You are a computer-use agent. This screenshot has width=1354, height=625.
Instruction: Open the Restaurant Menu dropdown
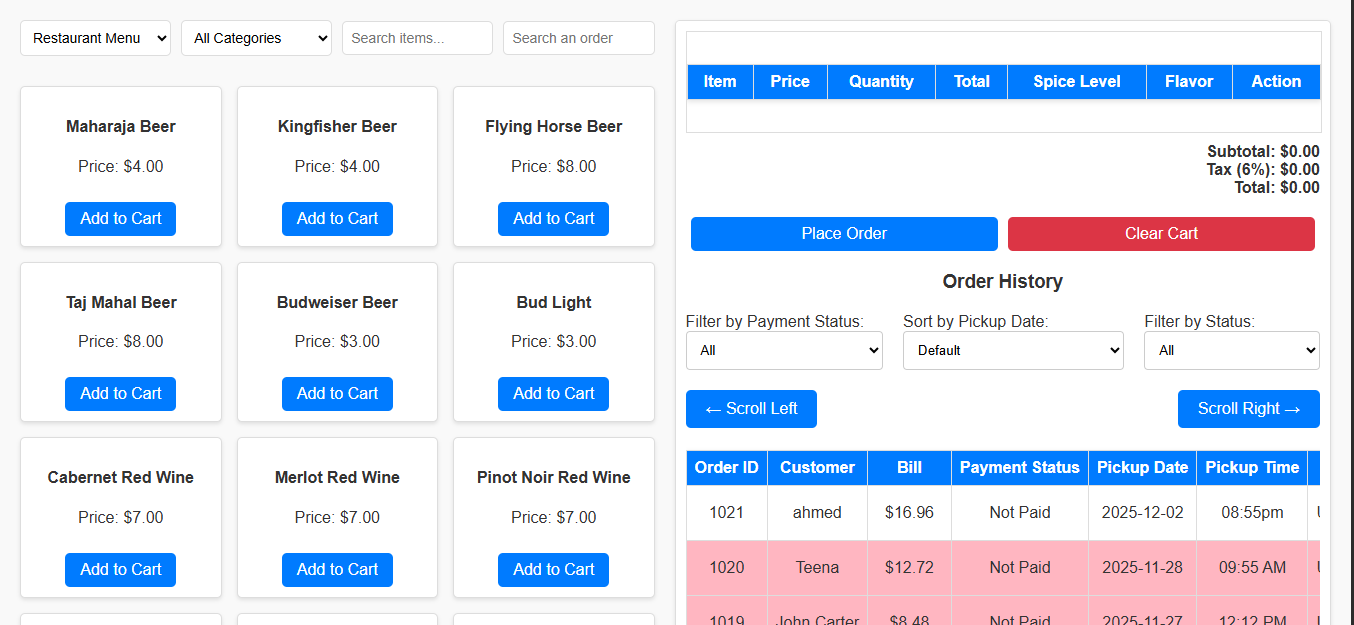[x=95, y=38]
